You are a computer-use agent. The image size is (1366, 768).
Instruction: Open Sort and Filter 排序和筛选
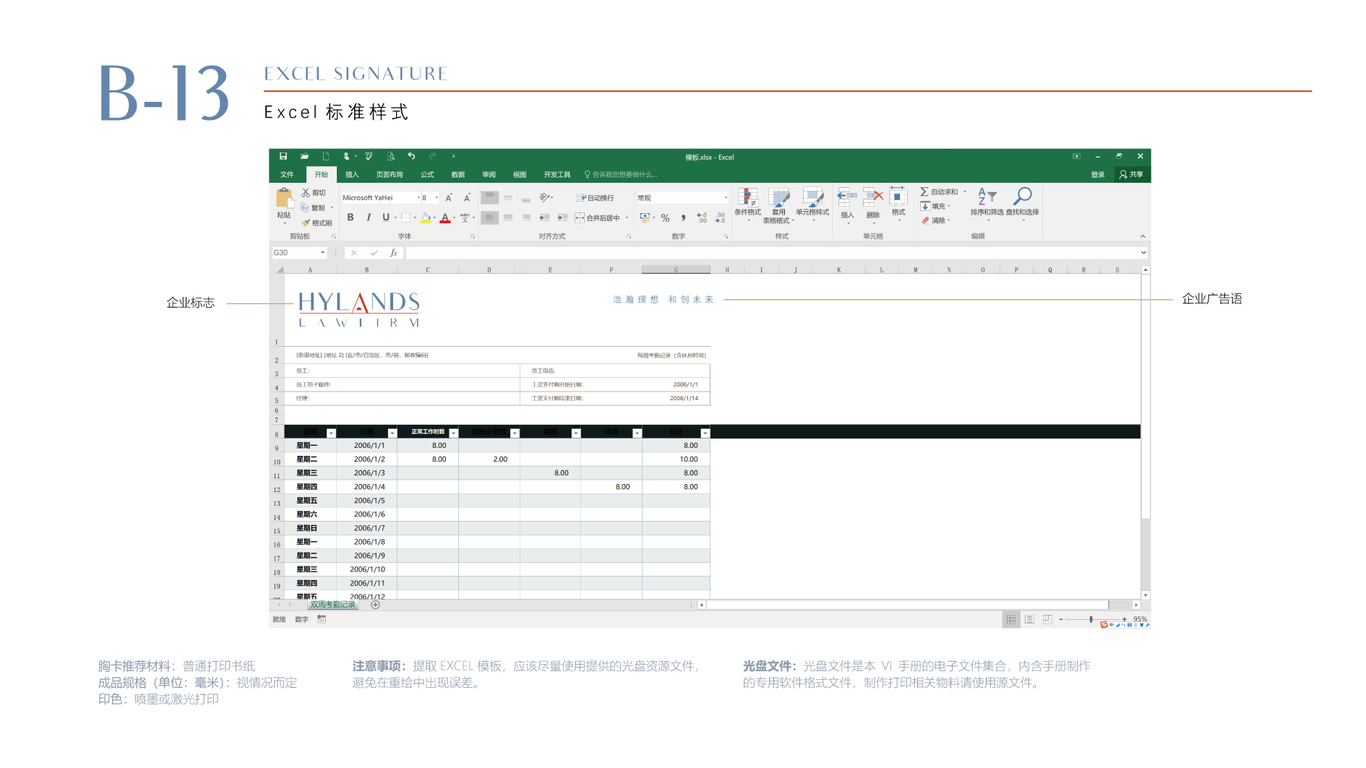pyautogui.click(x=986, y=203)
